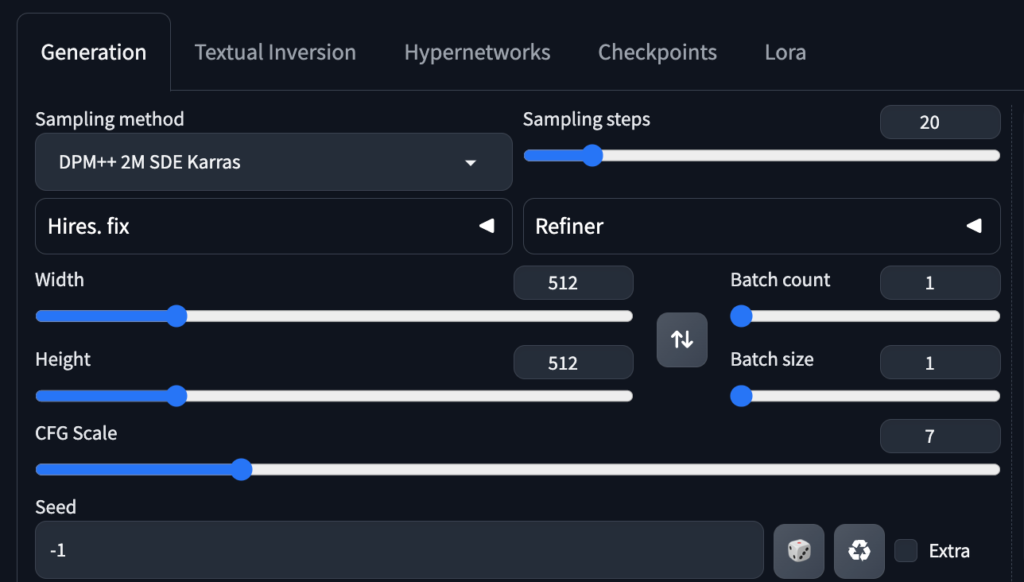
Task: Click the Width slider handle
Action: pyautogui.click(x=176, y=316)
